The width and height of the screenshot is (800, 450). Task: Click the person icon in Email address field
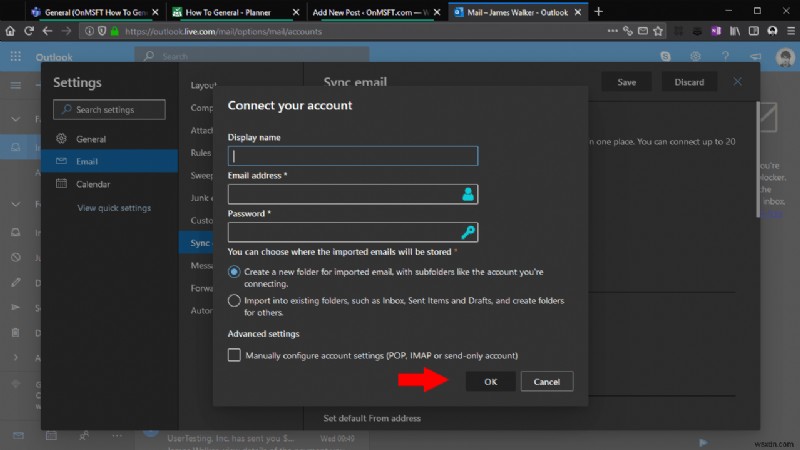[468, 194]
